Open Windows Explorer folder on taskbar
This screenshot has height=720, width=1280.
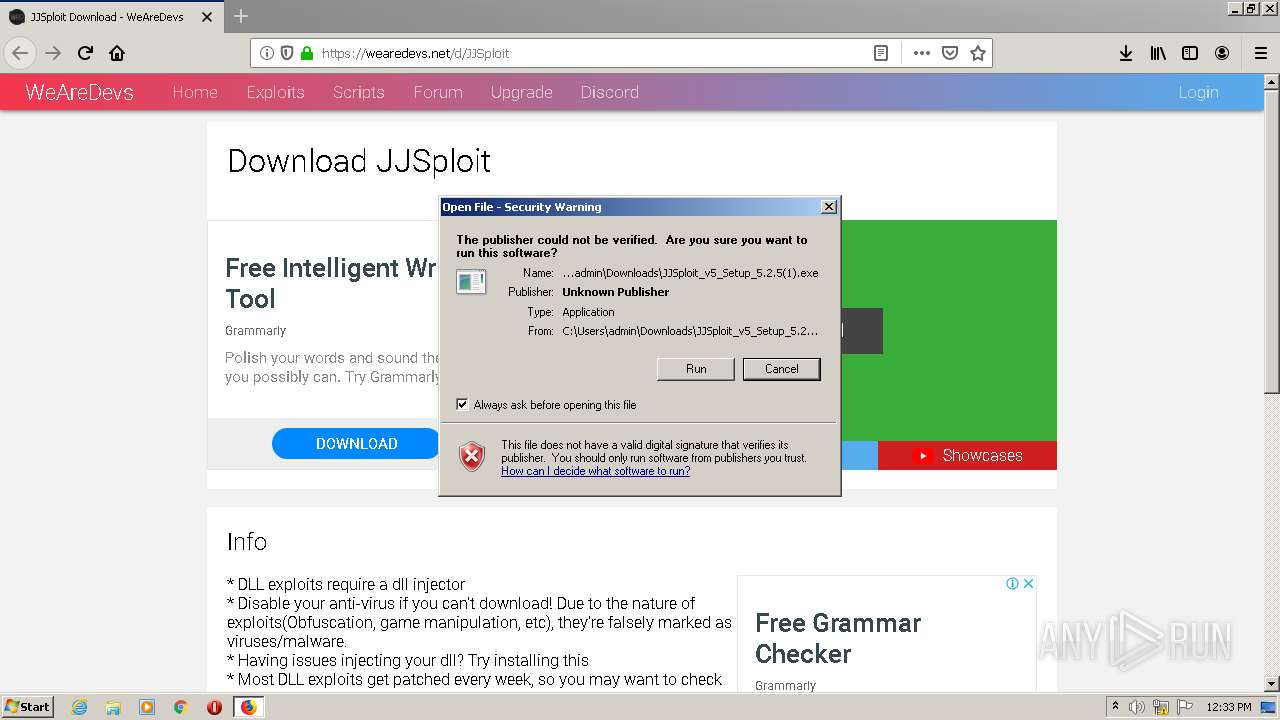[113, 707]
